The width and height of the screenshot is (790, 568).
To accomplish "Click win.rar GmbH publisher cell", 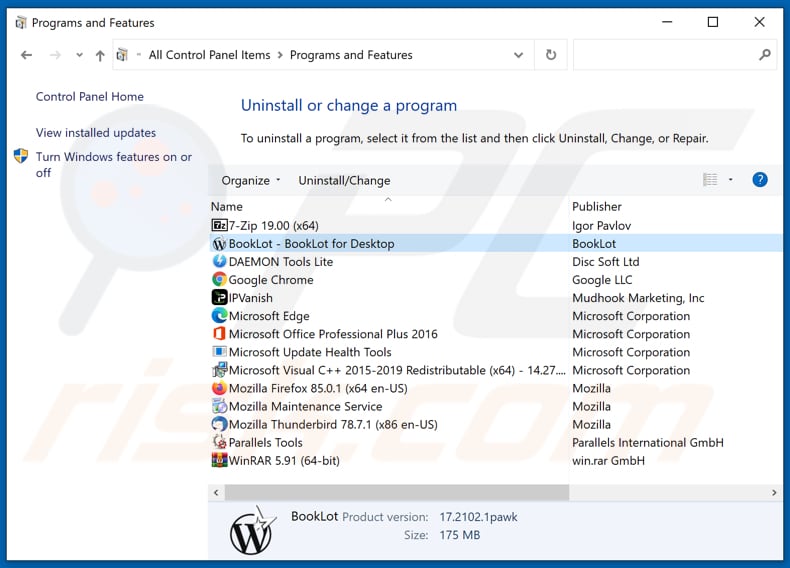I will point(608,461).
